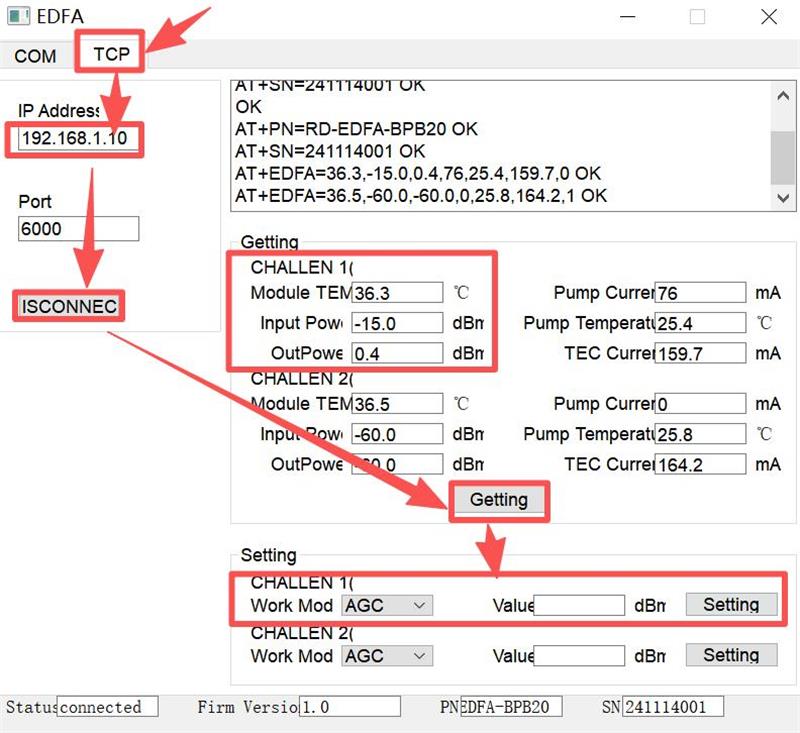Click Channel 2 TEC Current field
Image resolution: width=800 pixels, height=733 pixels.
point(699,464)
